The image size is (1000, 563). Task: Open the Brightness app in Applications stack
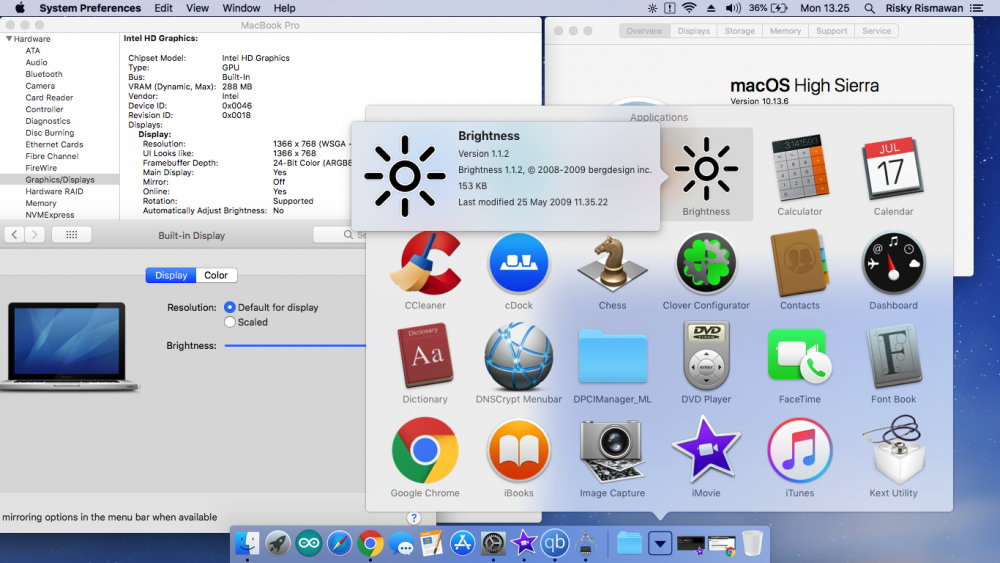[705, 169]
